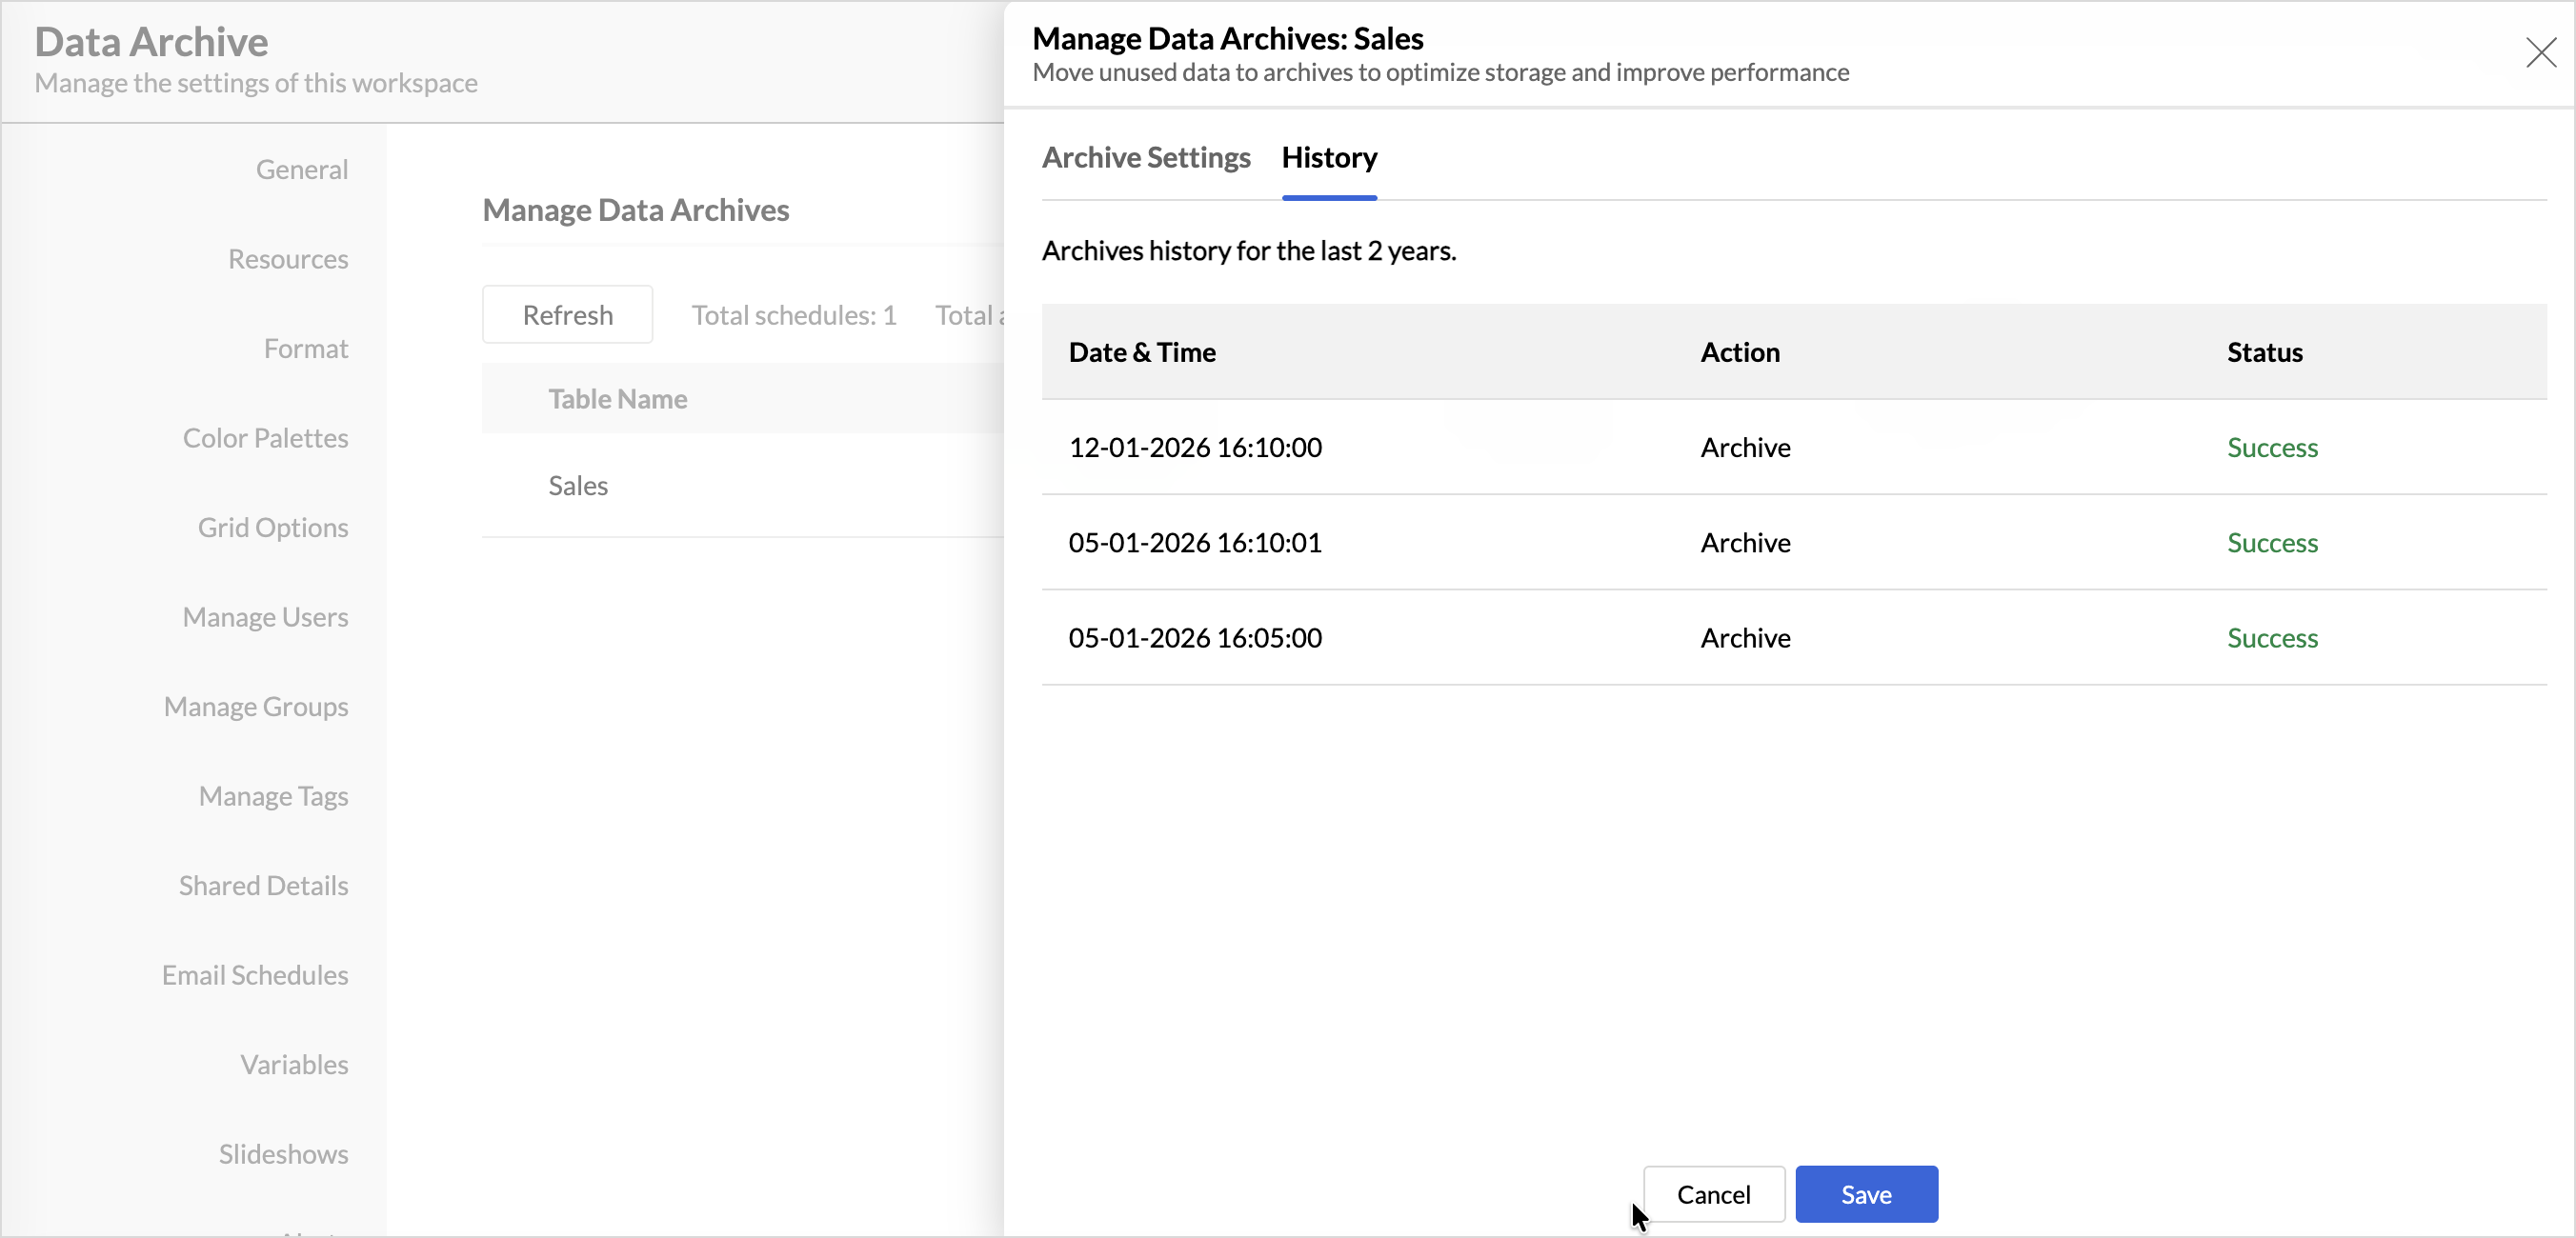Go to Slideshows section
Image resolution: width=2576 pixels, height=1238 pixels.
click(x=283, y=1154)
